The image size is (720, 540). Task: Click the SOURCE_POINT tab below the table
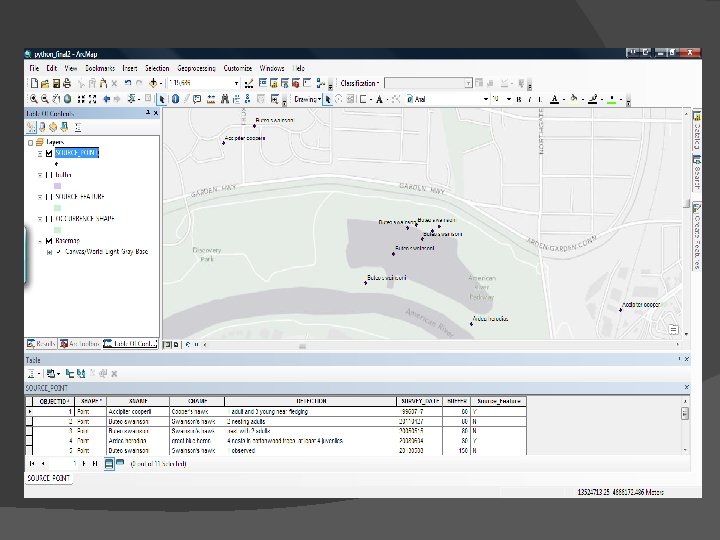49,478
